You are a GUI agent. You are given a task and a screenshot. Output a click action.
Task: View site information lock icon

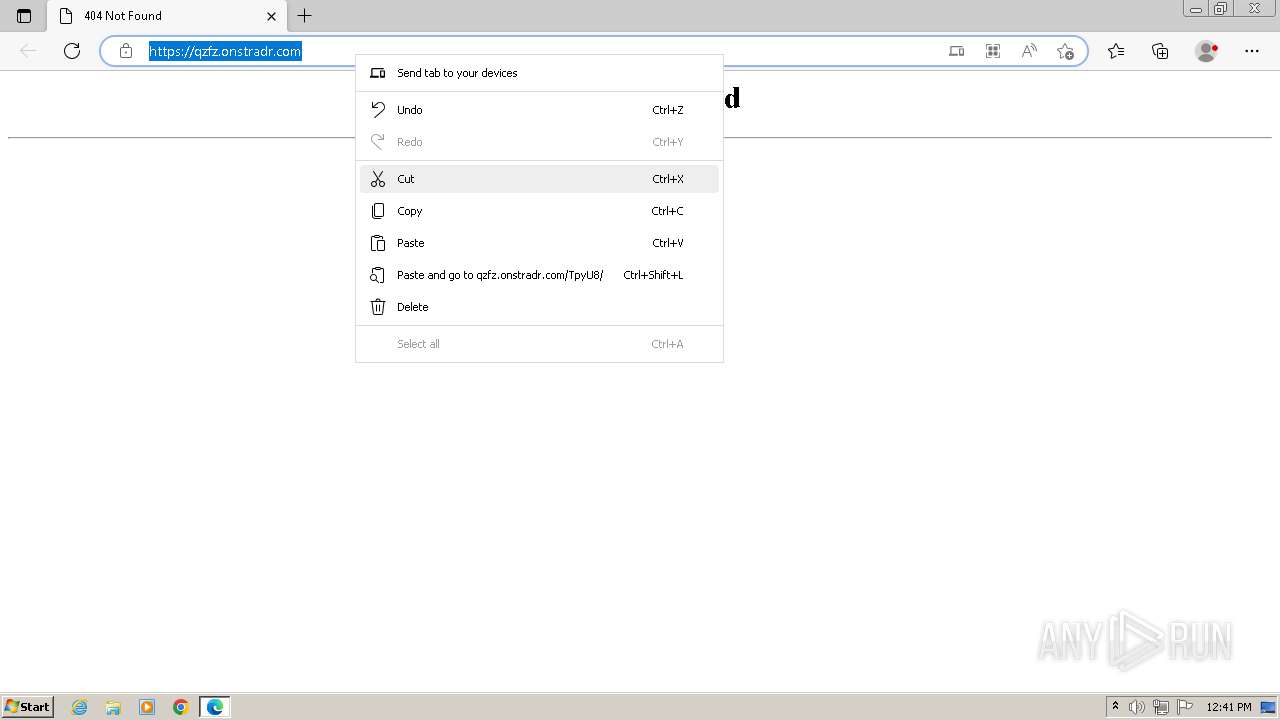[x=126, y=51]
